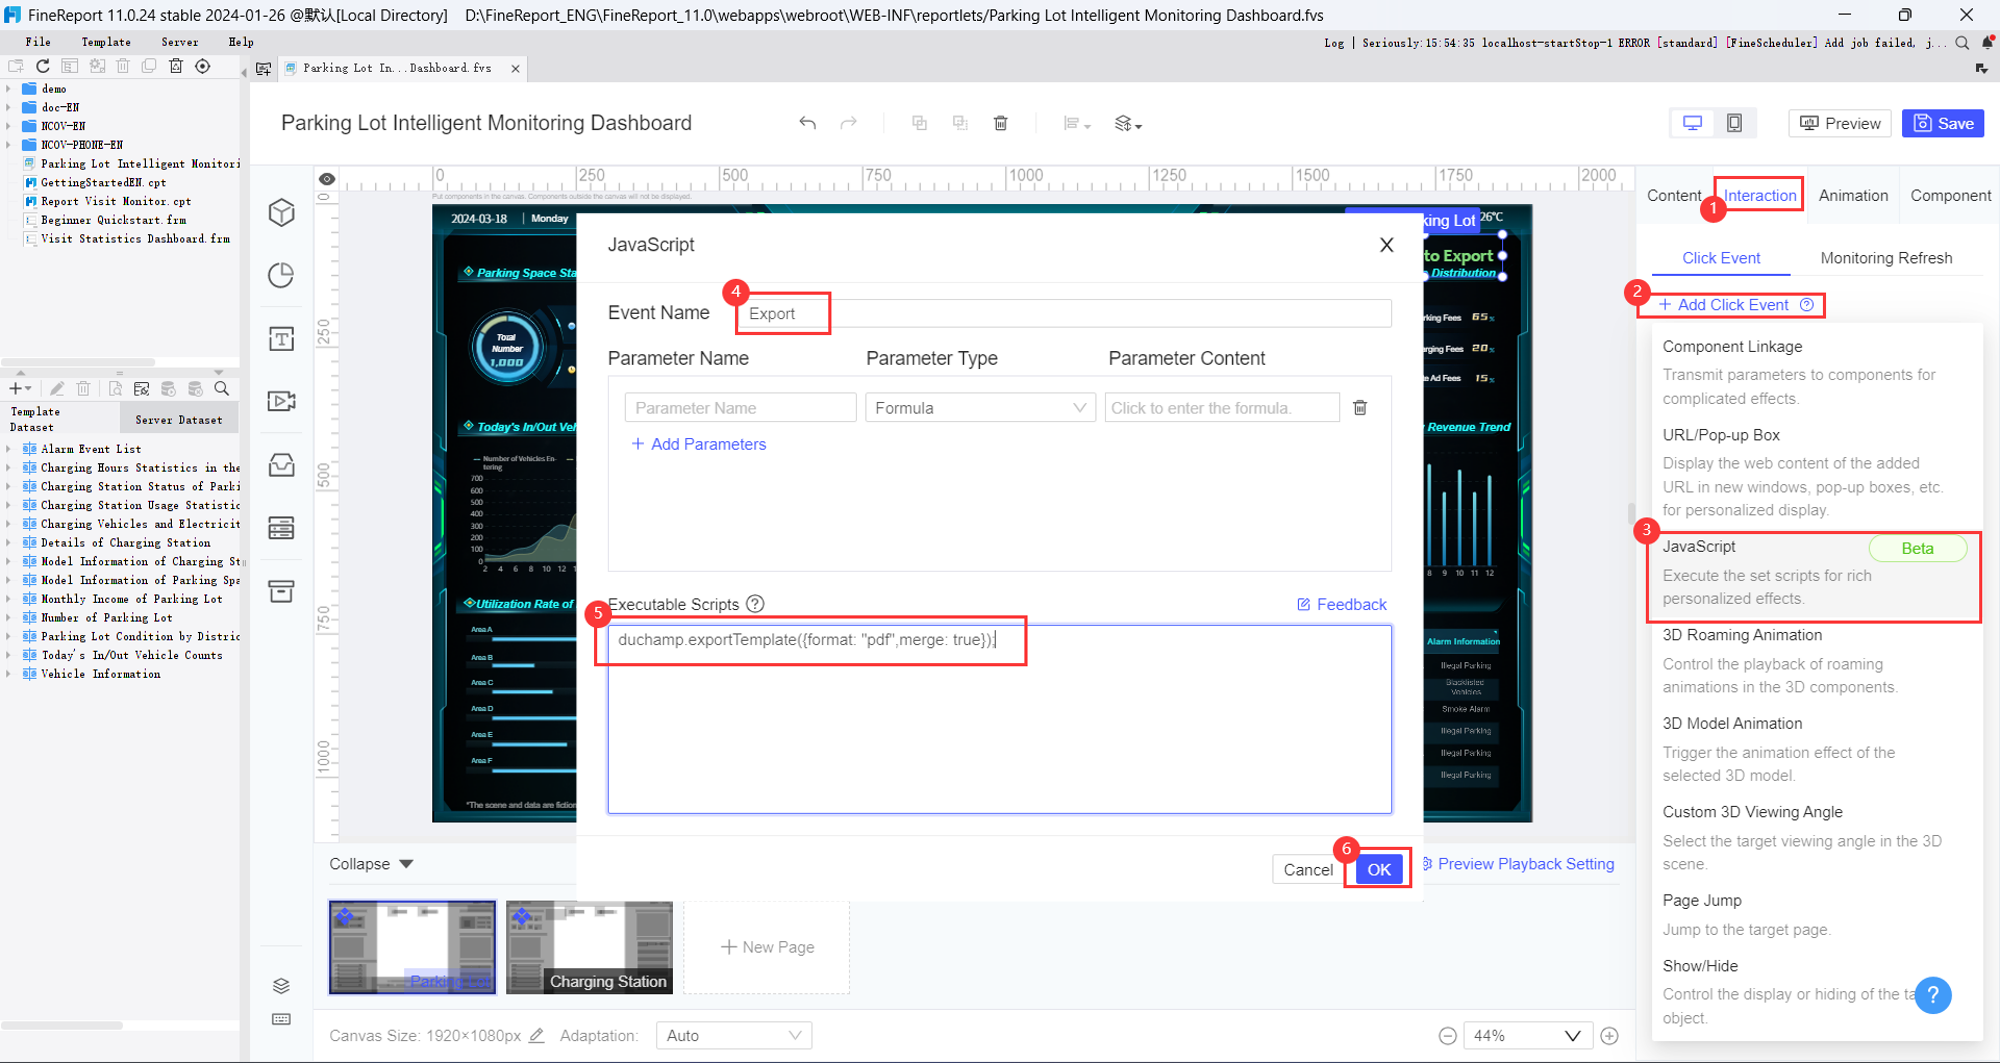Select the Media component icon

[x=281, y=400]
